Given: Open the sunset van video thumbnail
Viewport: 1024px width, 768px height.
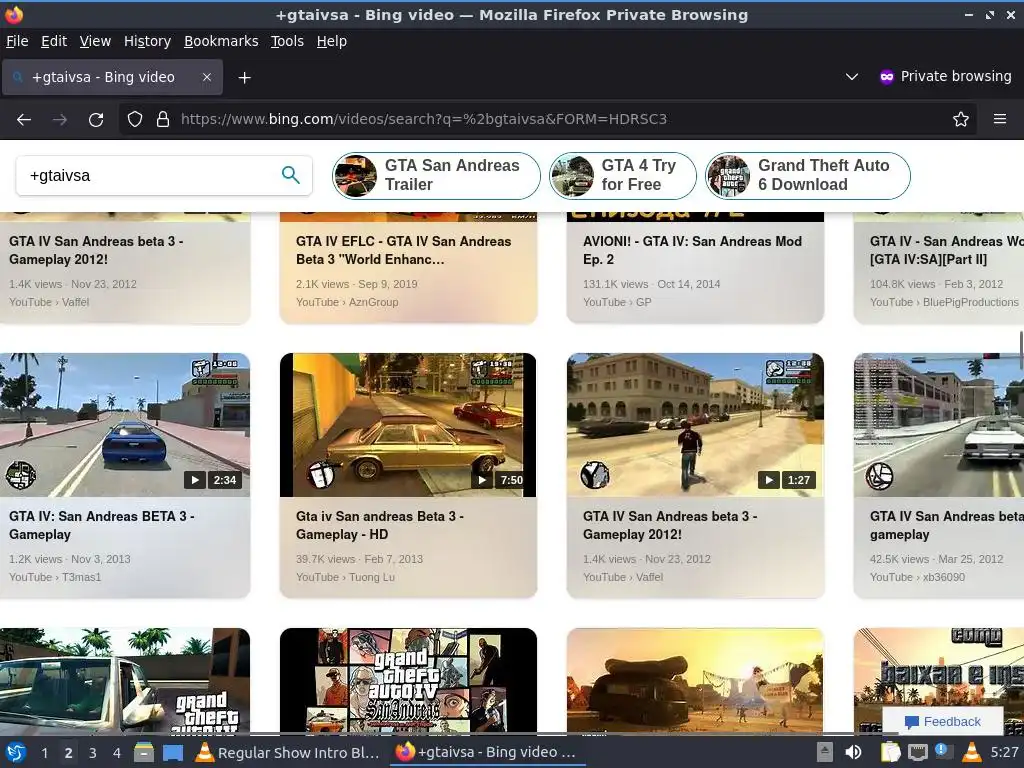Looking at the screenshot, I should pos(695,680).
